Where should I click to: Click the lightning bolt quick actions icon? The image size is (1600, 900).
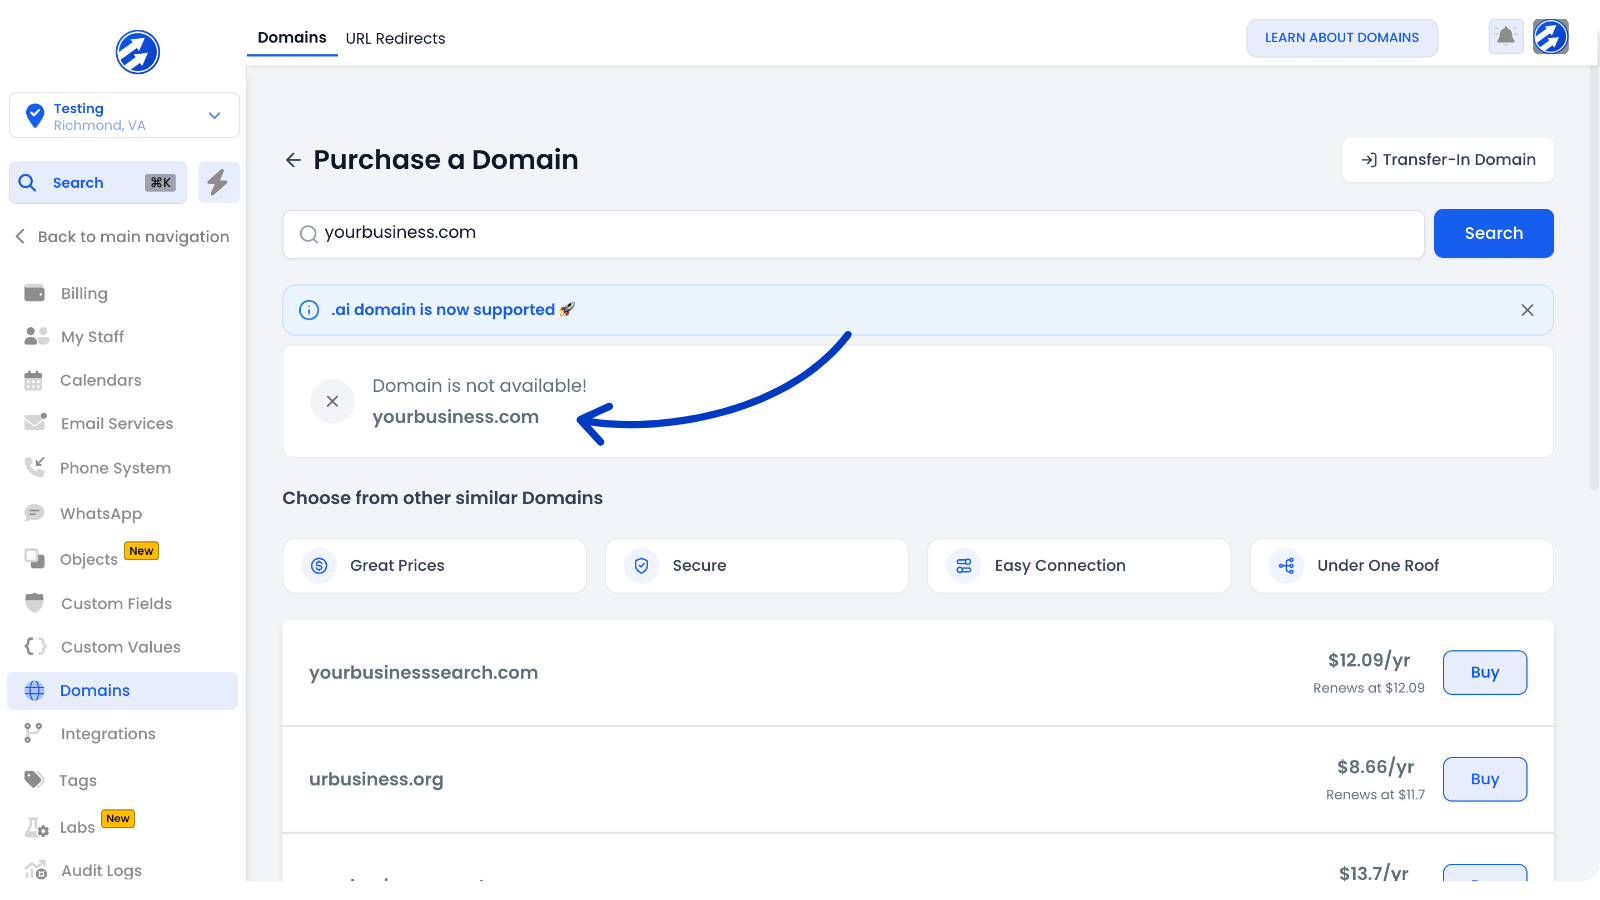click(218, 182)
